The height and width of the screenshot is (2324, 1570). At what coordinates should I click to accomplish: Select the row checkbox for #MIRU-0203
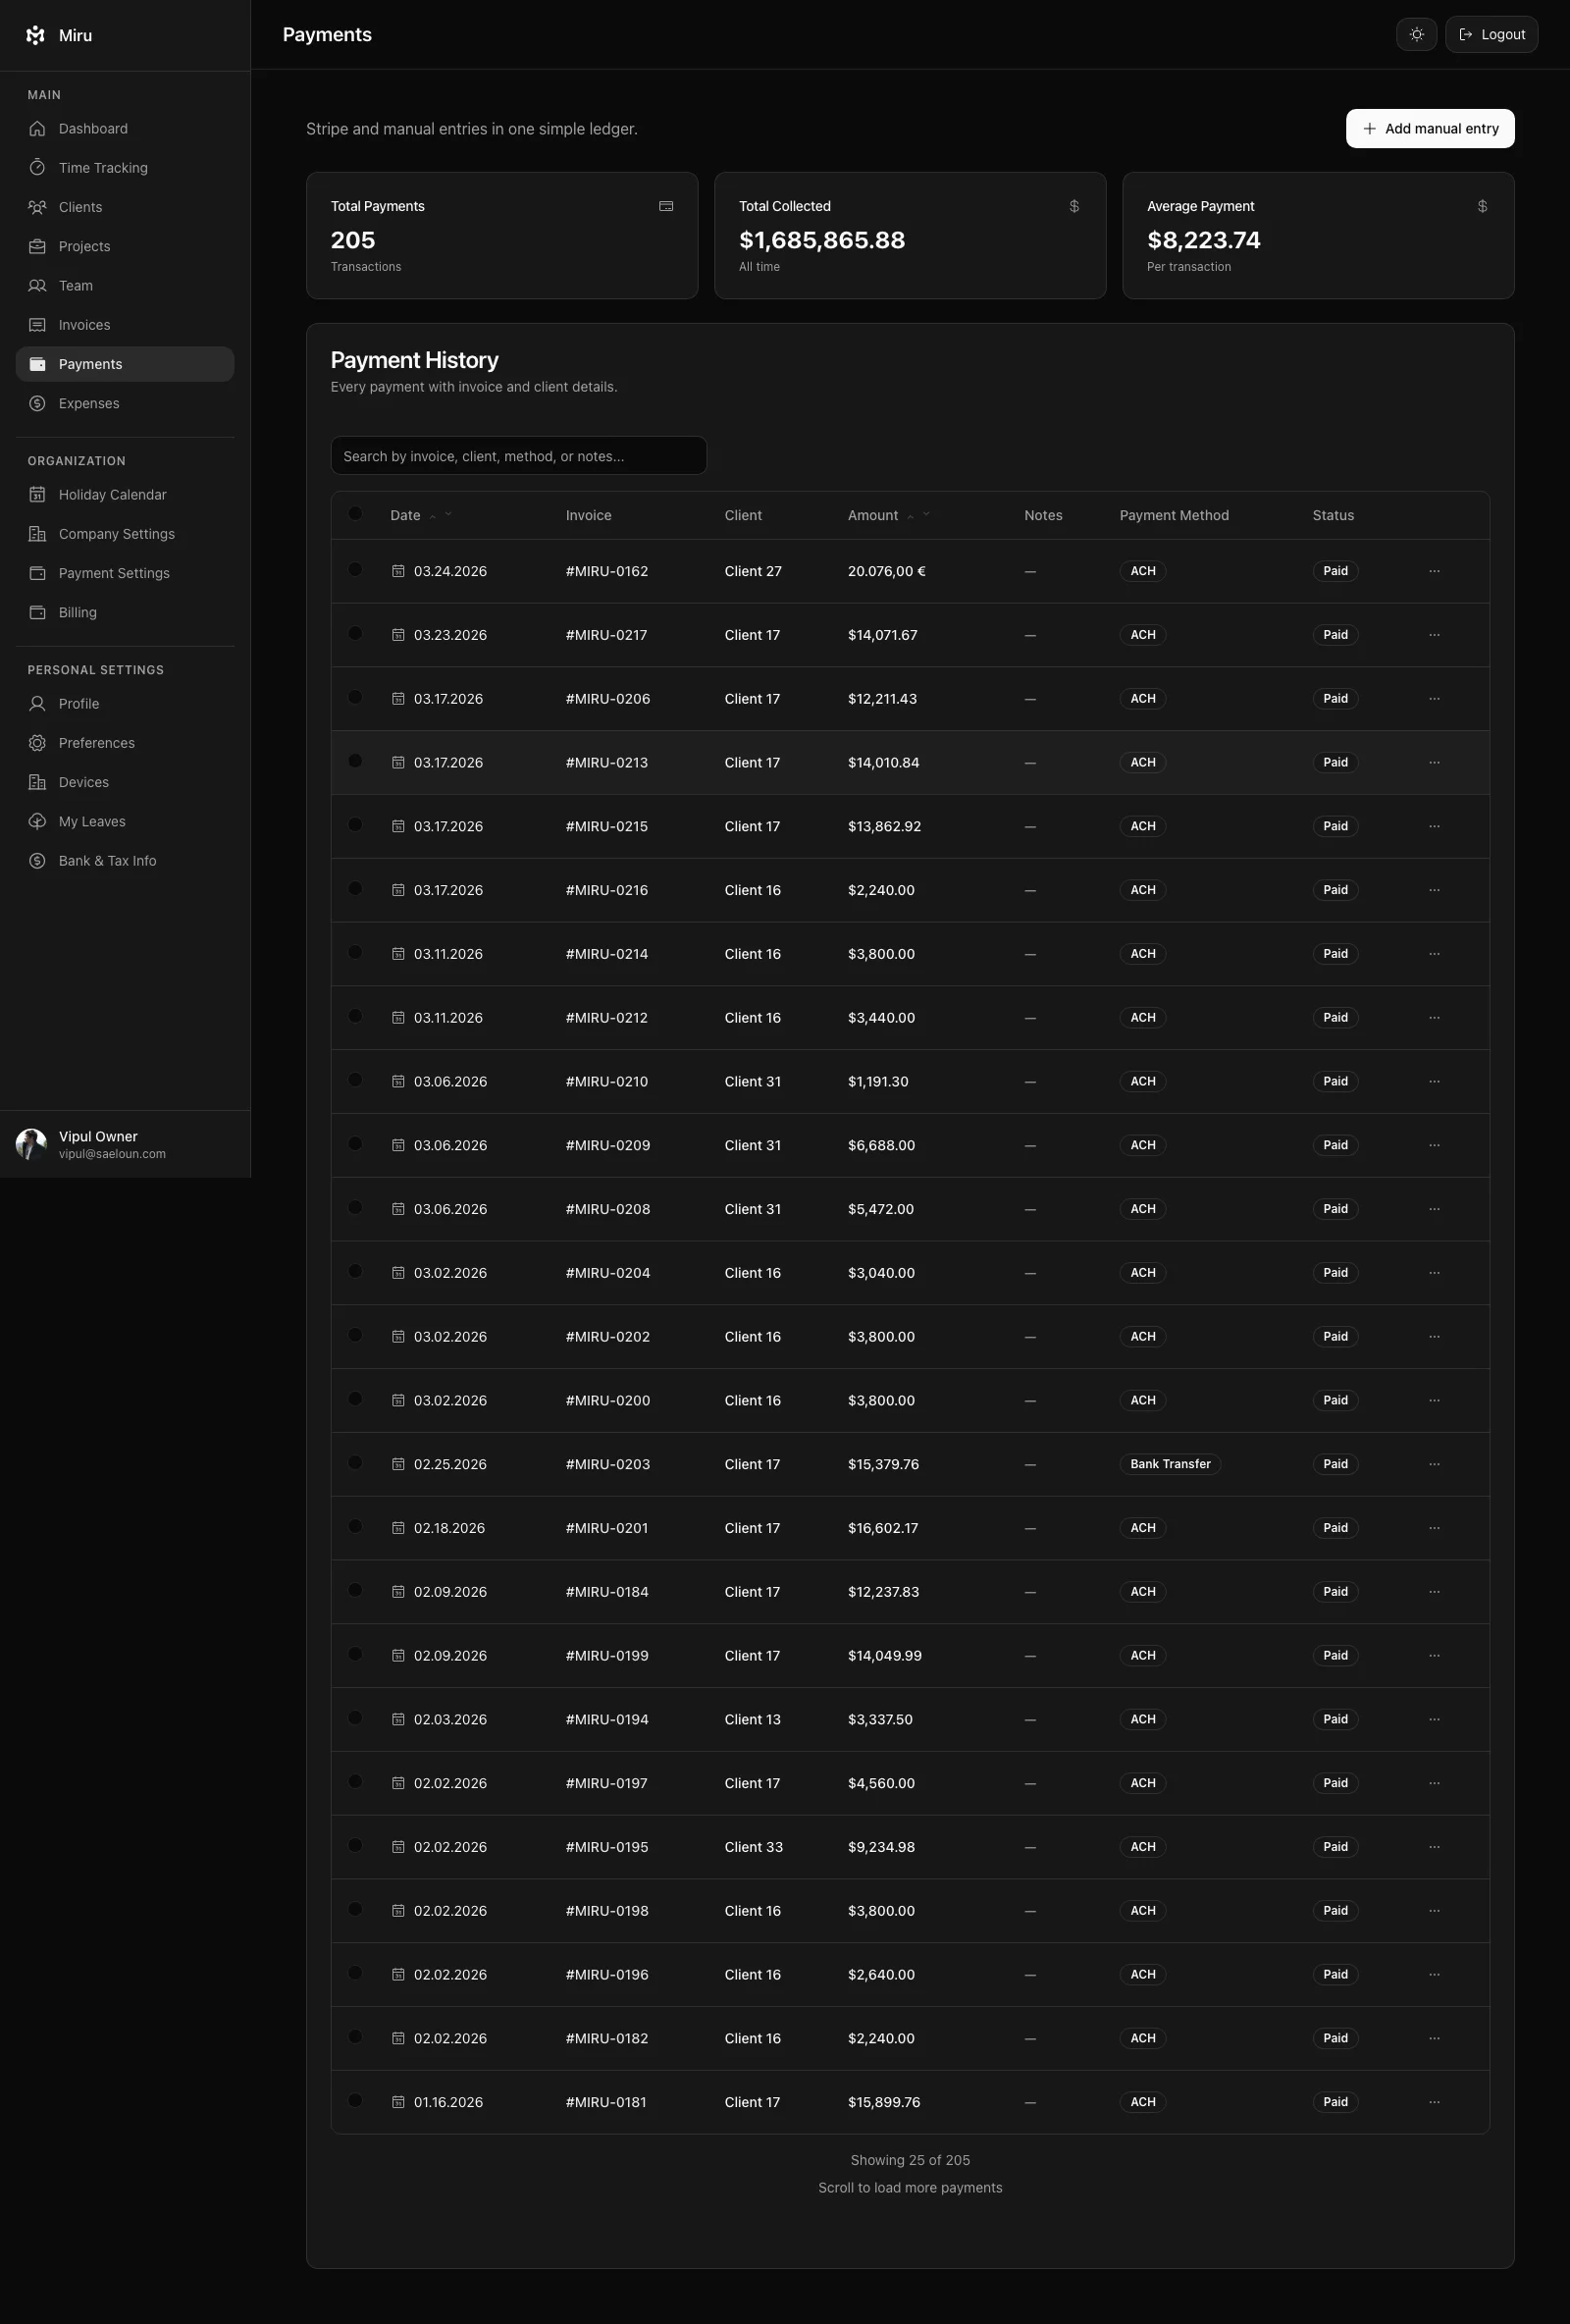tap(355, 1463)
